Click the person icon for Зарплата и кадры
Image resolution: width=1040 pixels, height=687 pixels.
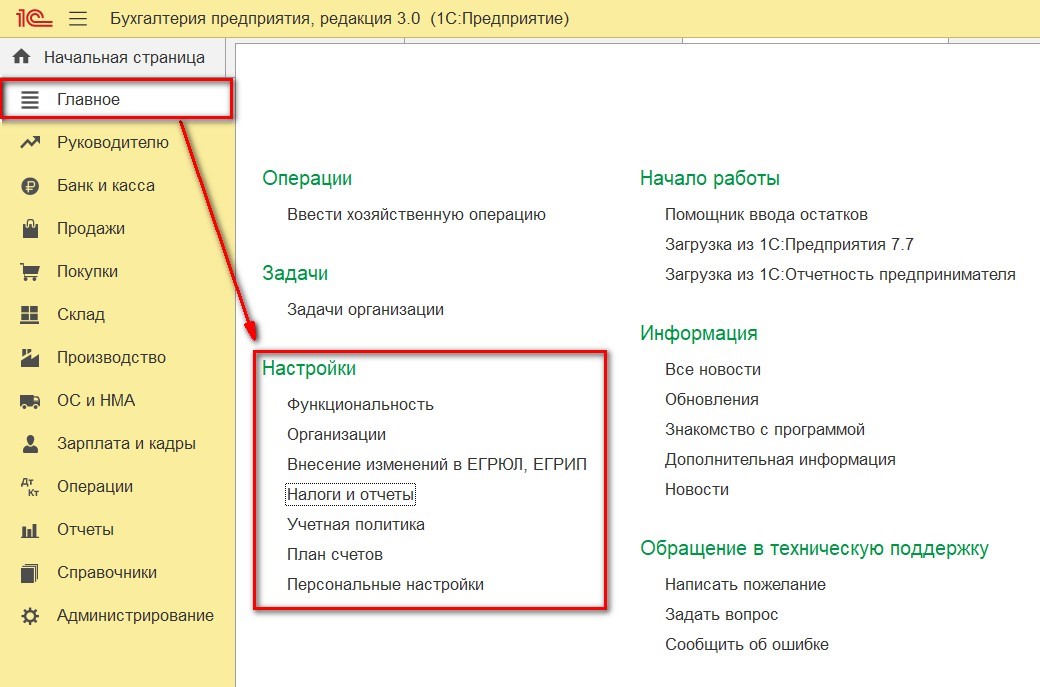coord(30,444)
